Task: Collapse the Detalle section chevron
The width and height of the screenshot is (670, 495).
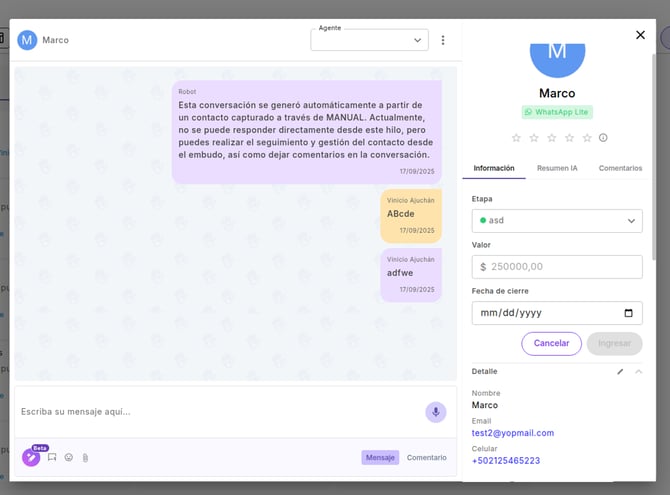Action: 638,371
